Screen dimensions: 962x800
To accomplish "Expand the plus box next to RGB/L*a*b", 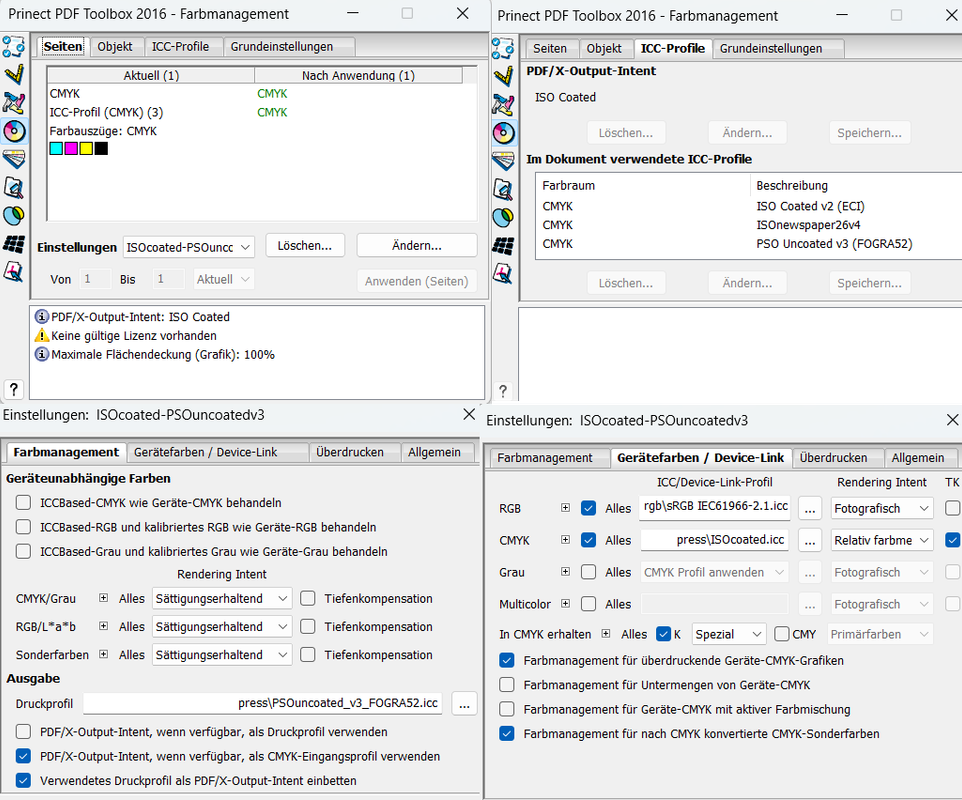I will pos(104,626).
